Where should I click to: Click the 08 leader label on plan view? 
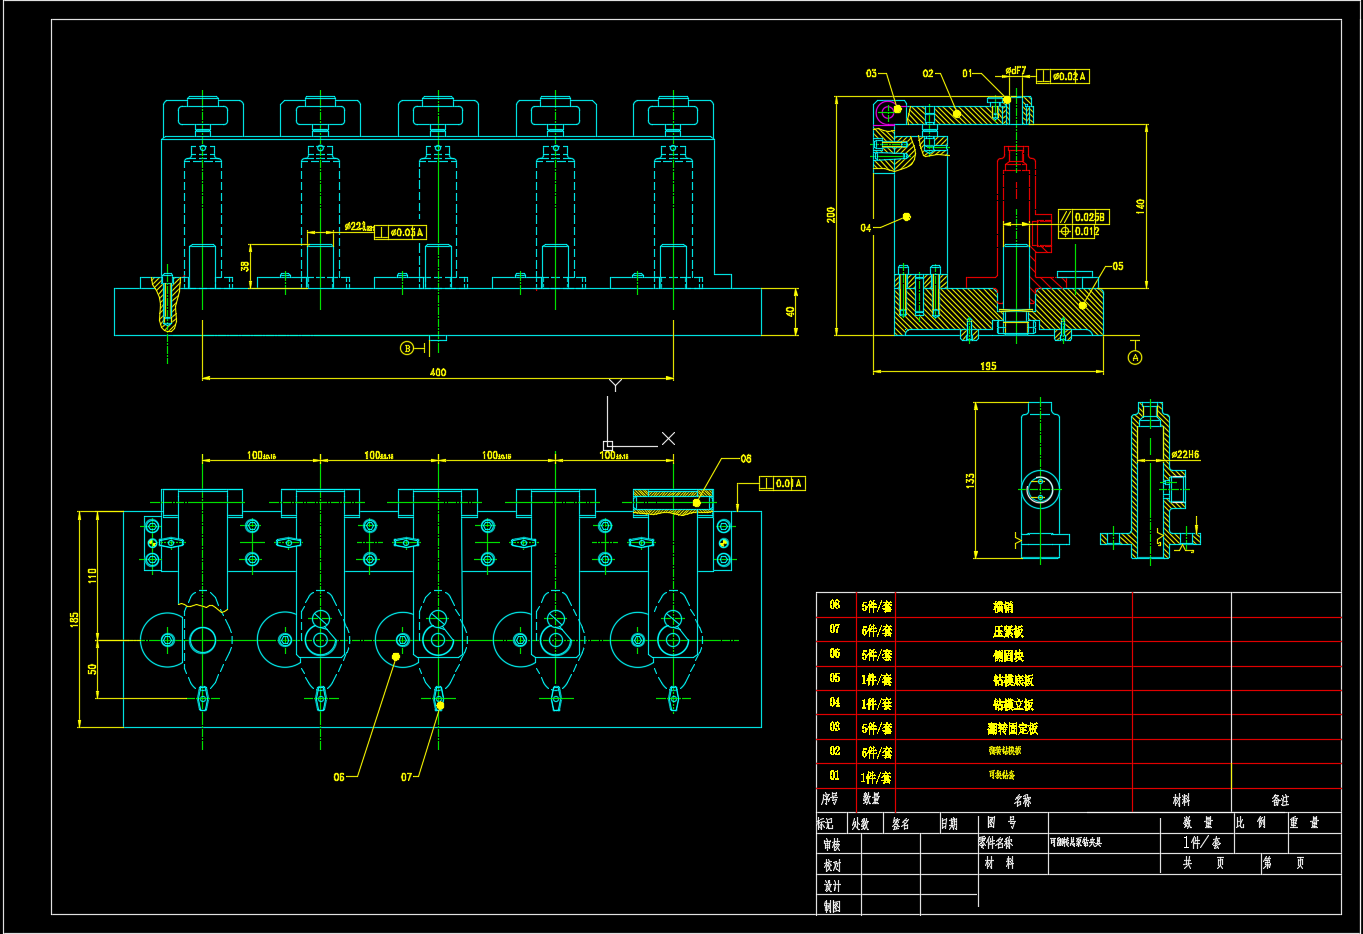(x=746, y=459)
